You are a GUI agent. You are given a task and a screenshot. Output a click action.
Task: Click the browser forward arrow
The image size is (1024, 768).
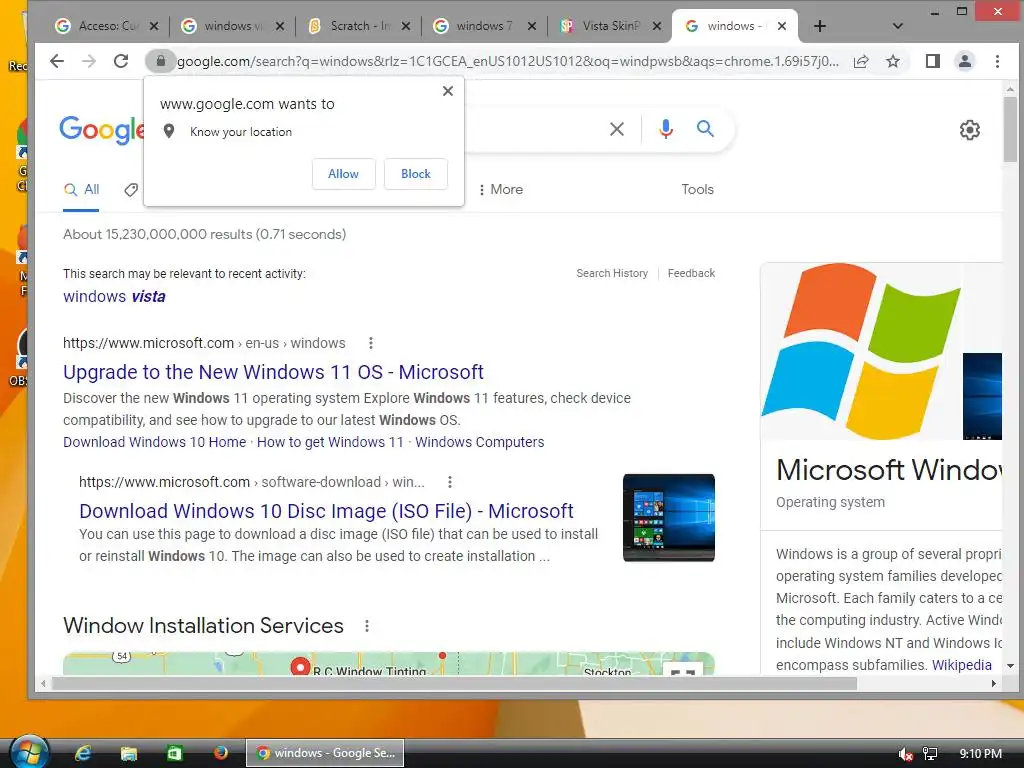coord(89,61)
